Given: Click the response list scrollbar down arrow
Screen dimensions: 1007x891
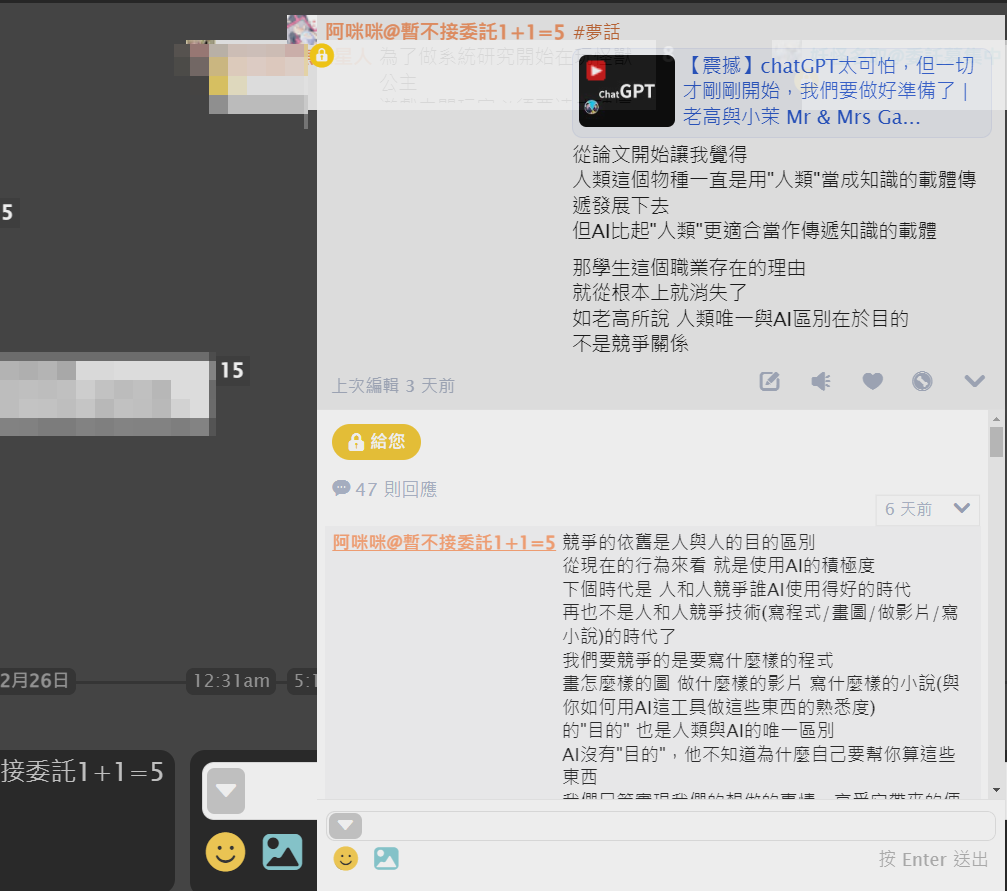Looking at the screenshot, I should (996, 790).
